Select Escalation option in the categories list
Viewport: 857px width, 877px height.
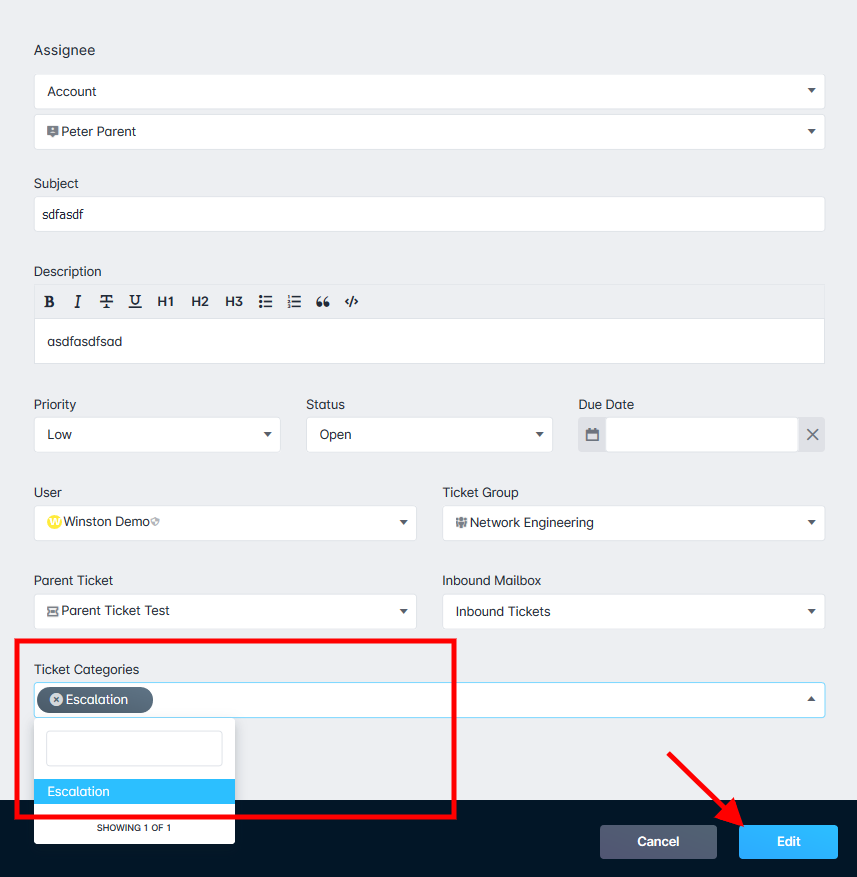(x=134, y=791)
